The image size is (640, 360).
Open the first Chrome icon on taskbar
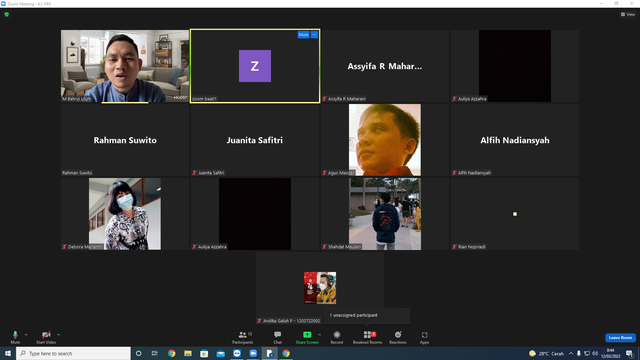click(x=171, y=353)
